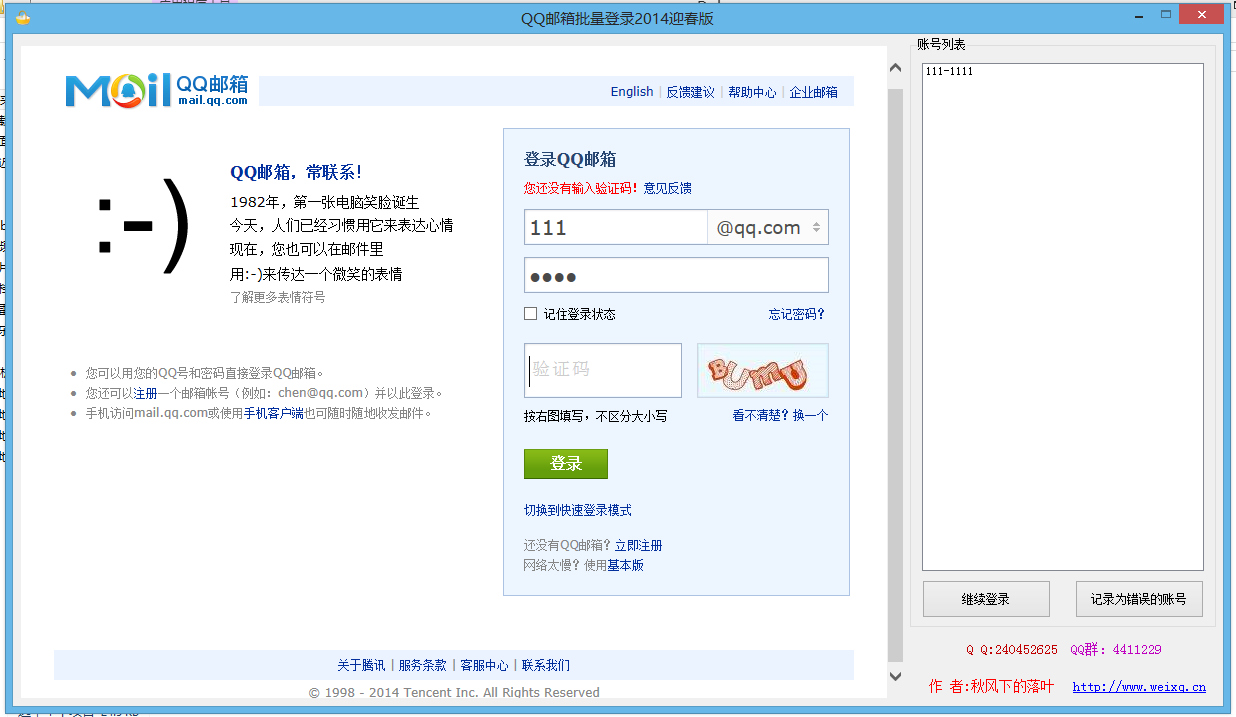Tick the 记住登录状态 checkbox
The image size is (1236, 717).
point(531,314)
